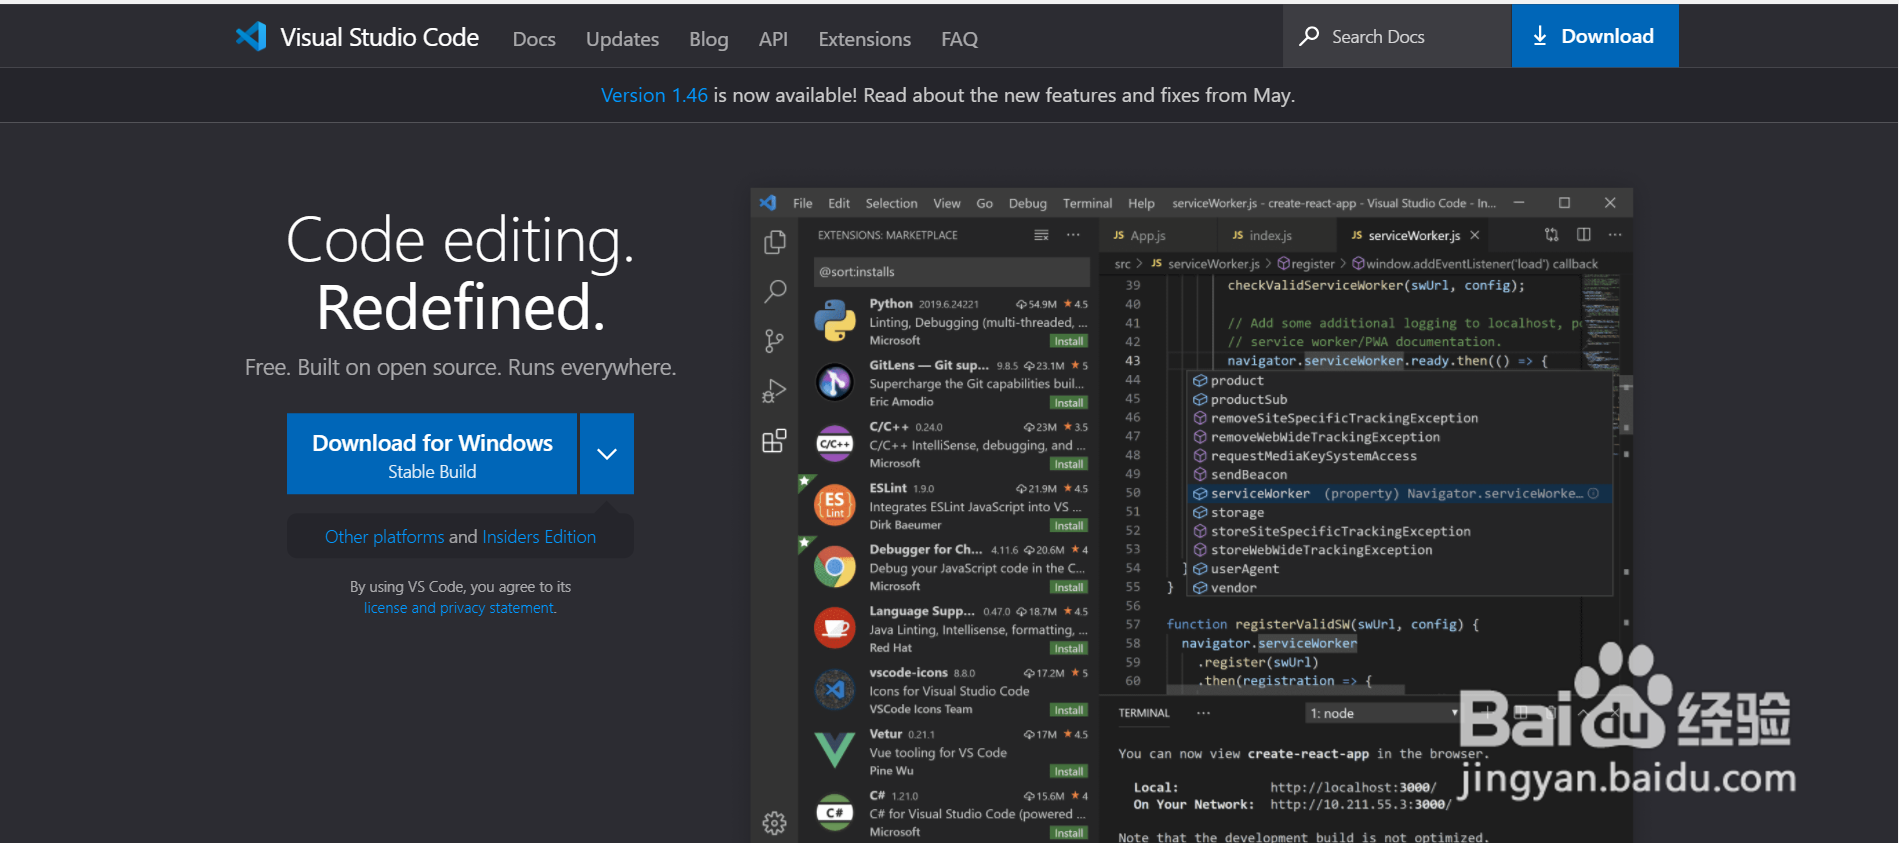Open the Updates navigation item
Image resolution: width=1899 pixels, height=843 pixels.
tap(622, 39)
